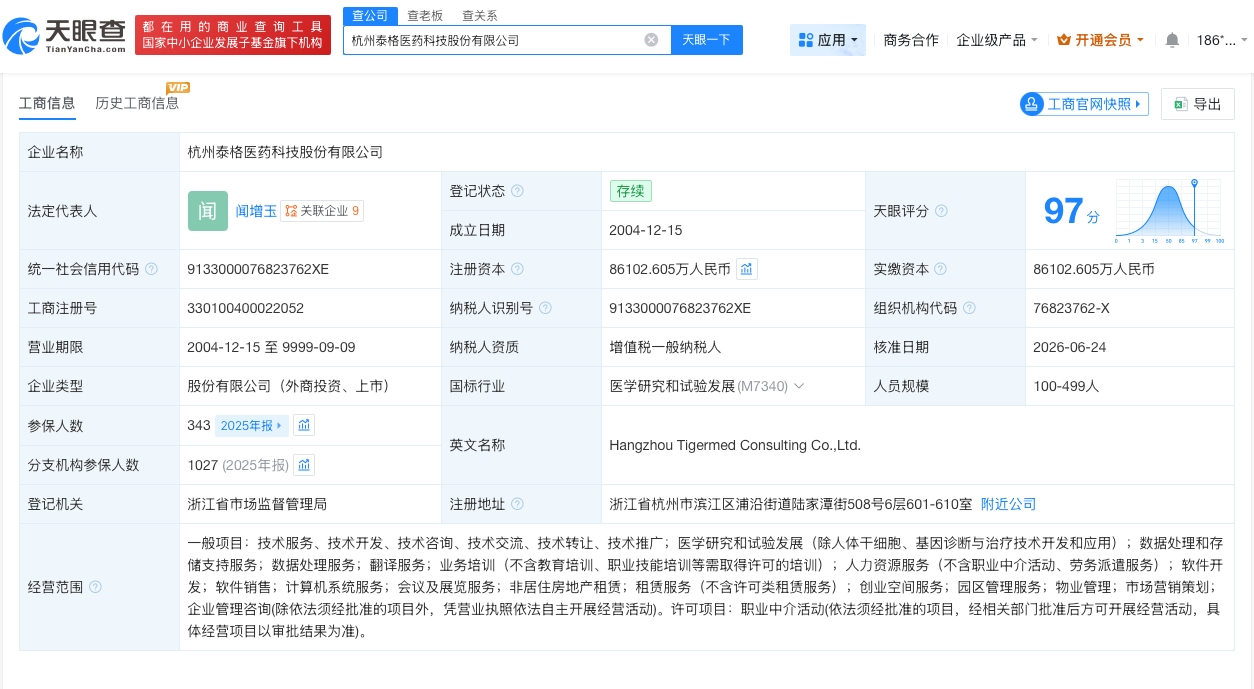Click the help icon next to 纳税人识别号
The height and width of the screenshot is (689, 1254).
(x=545, y=308)
